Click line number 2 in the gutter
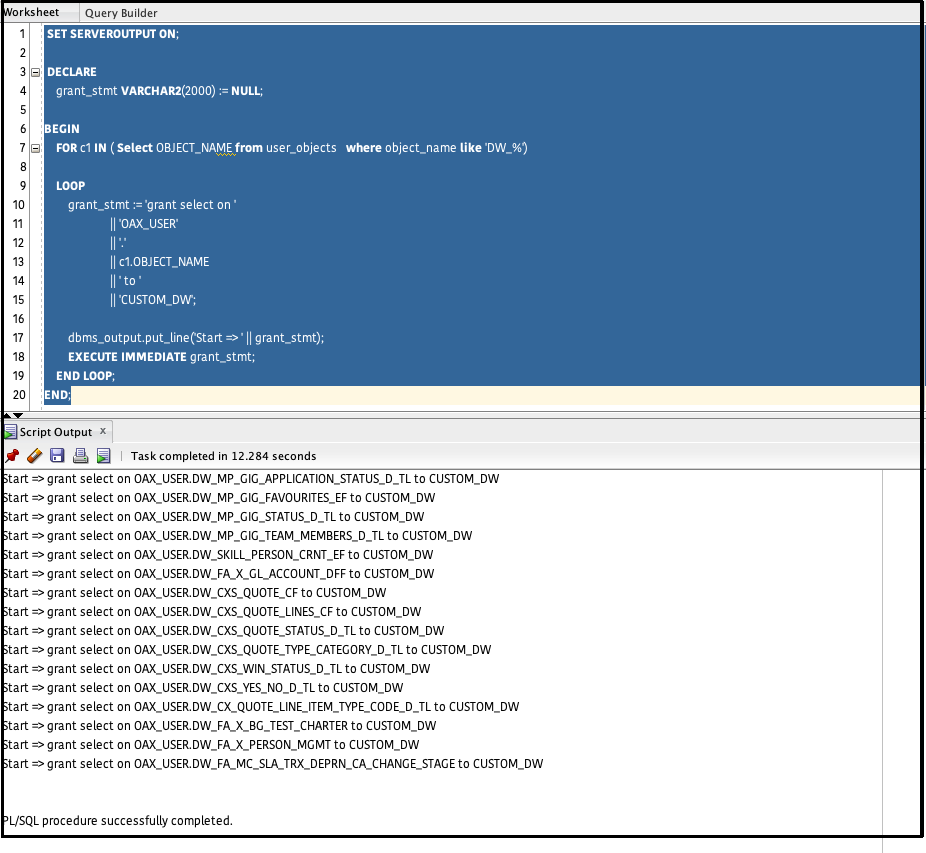This screenshot has width=926, height=853. point(22,53)
